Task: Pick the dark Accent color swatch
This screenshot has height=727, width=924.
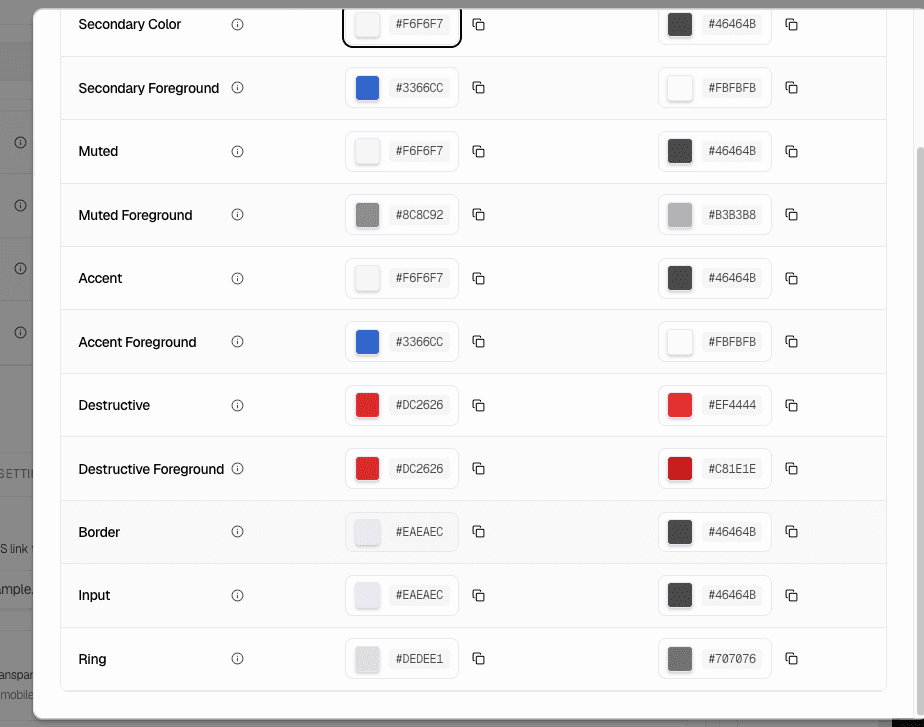Action: tap(680, 278)
